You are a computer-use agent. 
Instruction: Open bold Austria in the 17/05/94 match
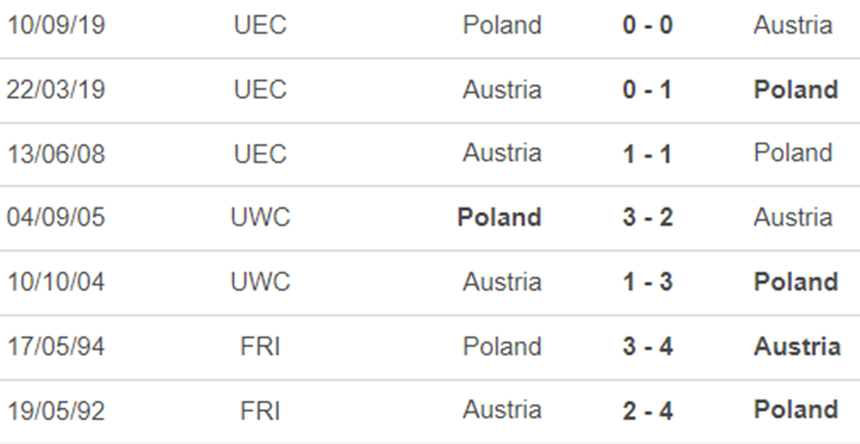point(796,346)
